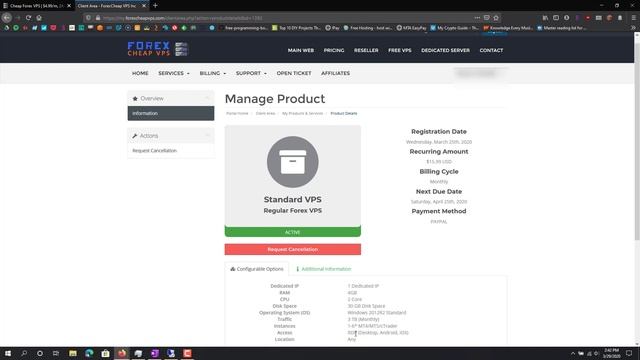Image resolution: width=640 pixels, height=360 pixels.
Task: Click the padlock icon in the address bar
Action: click(x=98, y=18)
